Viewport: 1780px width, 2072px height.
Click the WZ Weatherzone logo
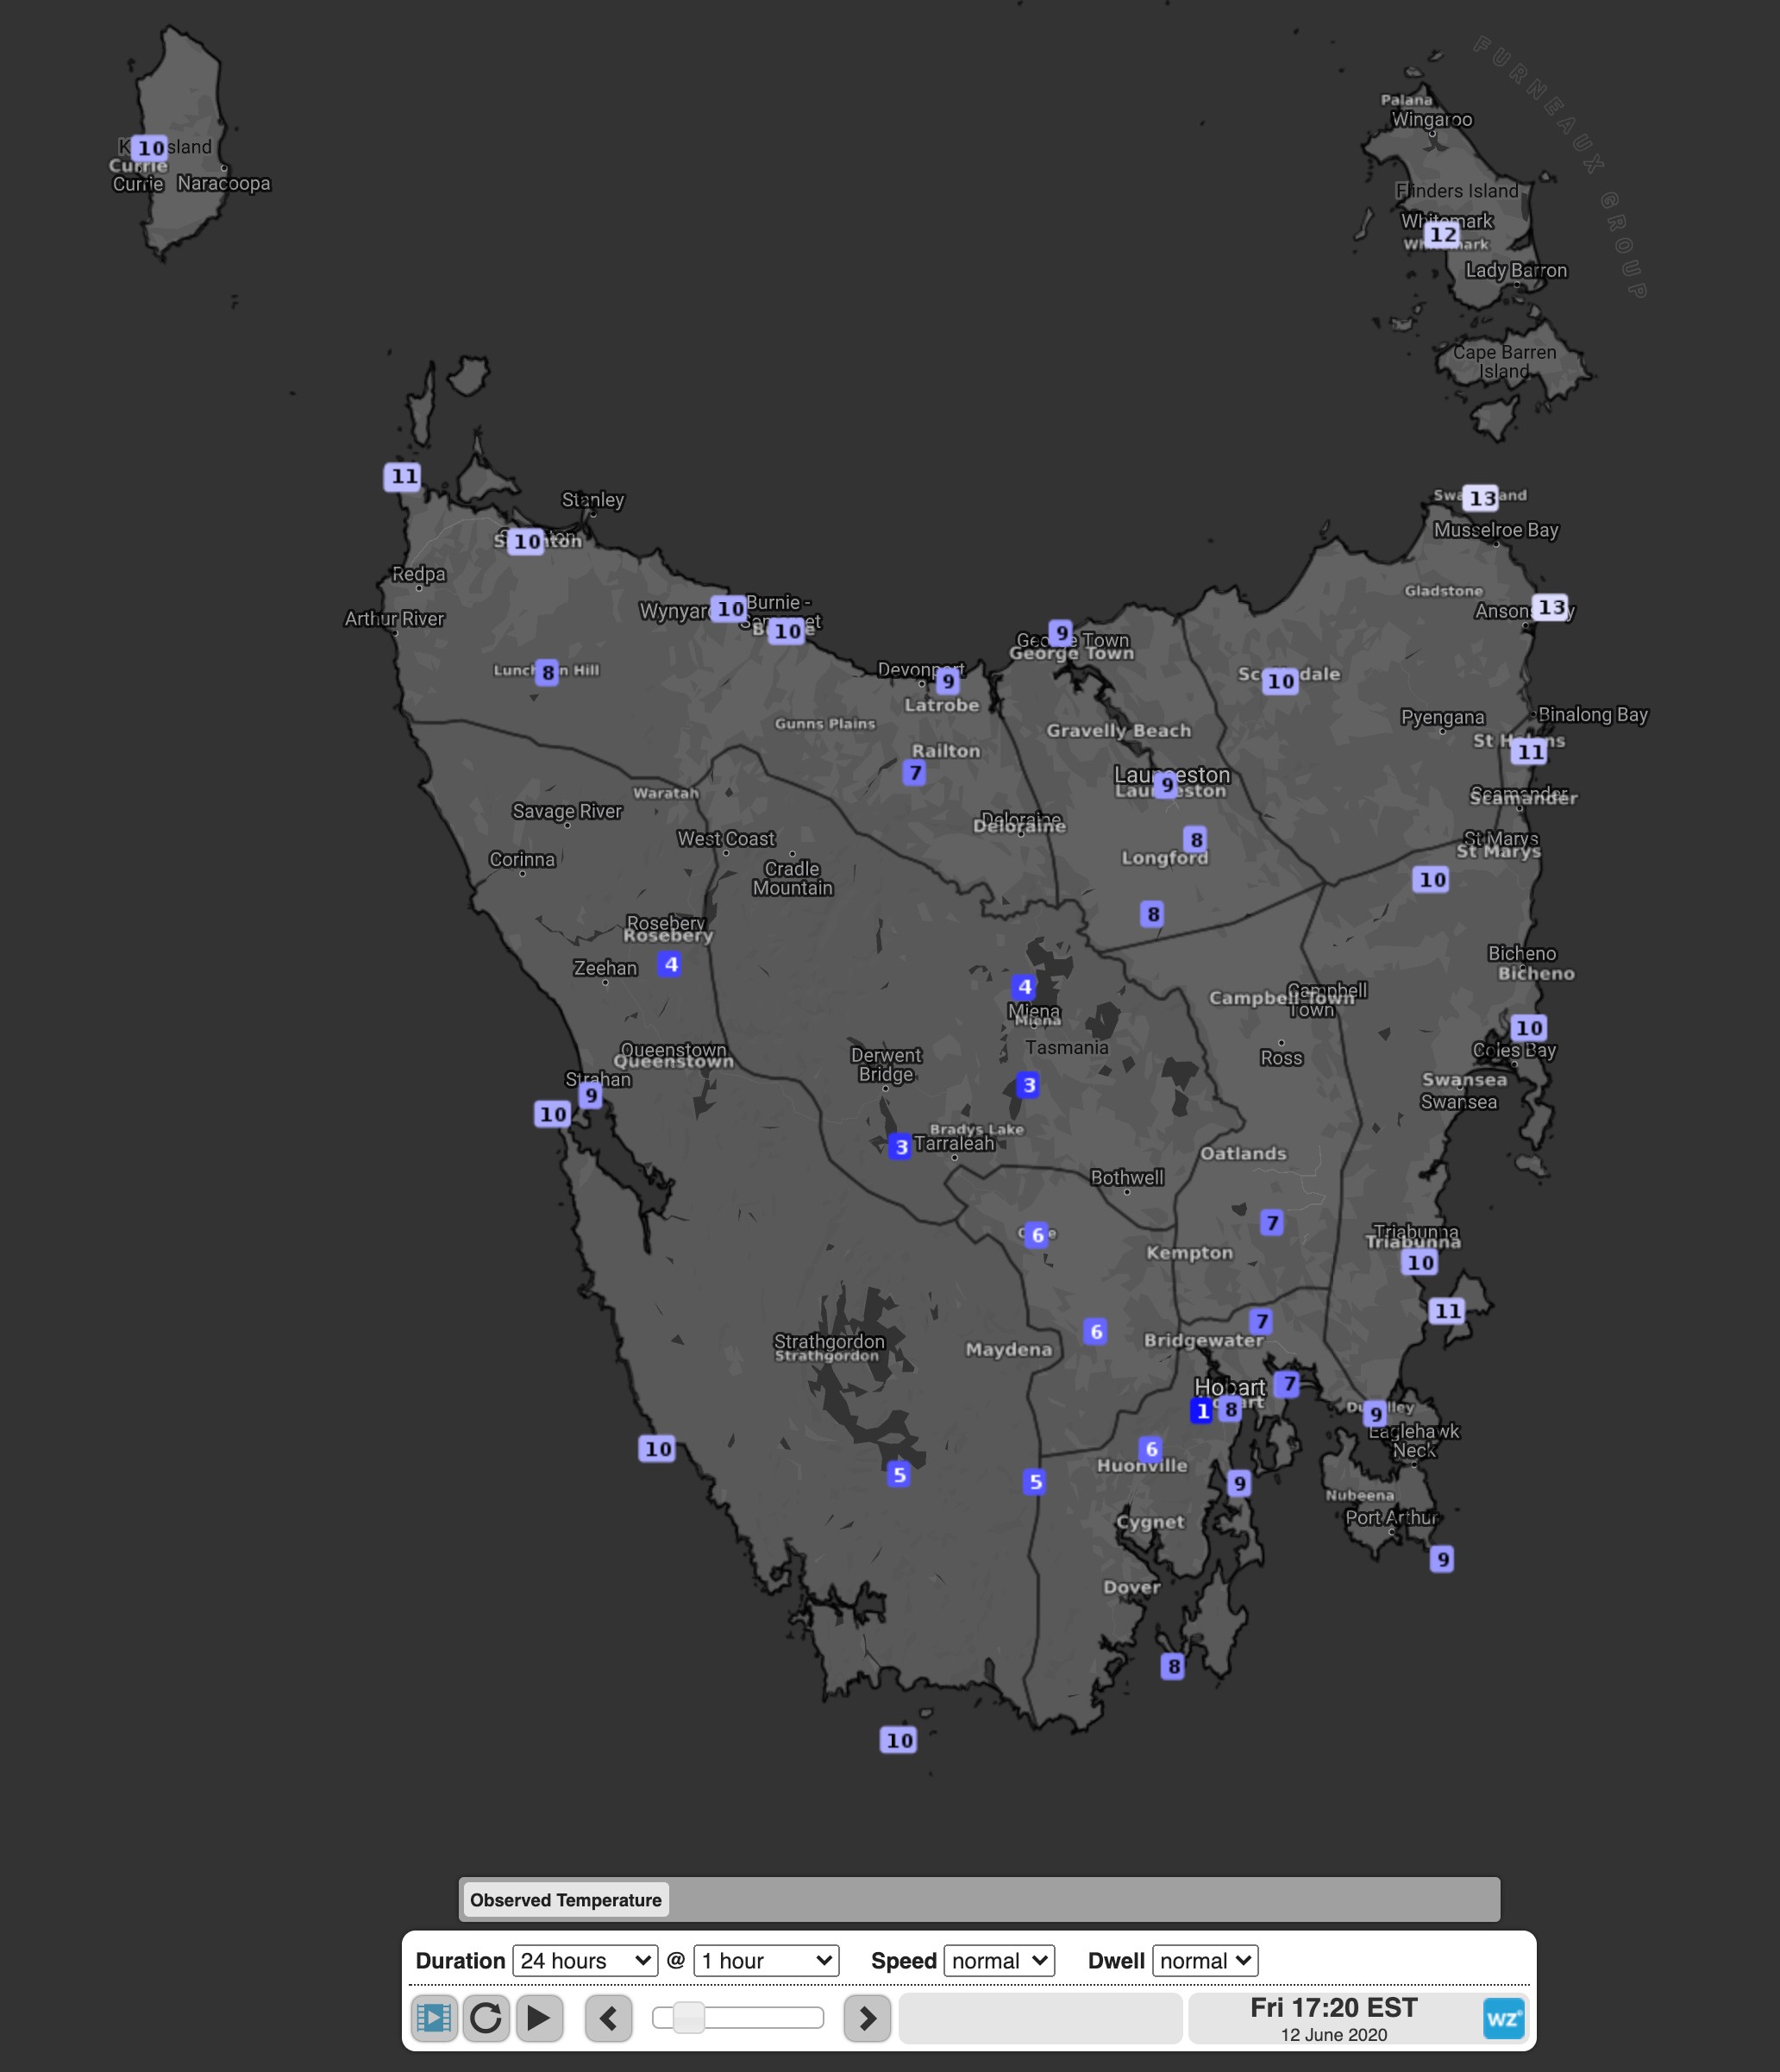click(1503, 2018)
